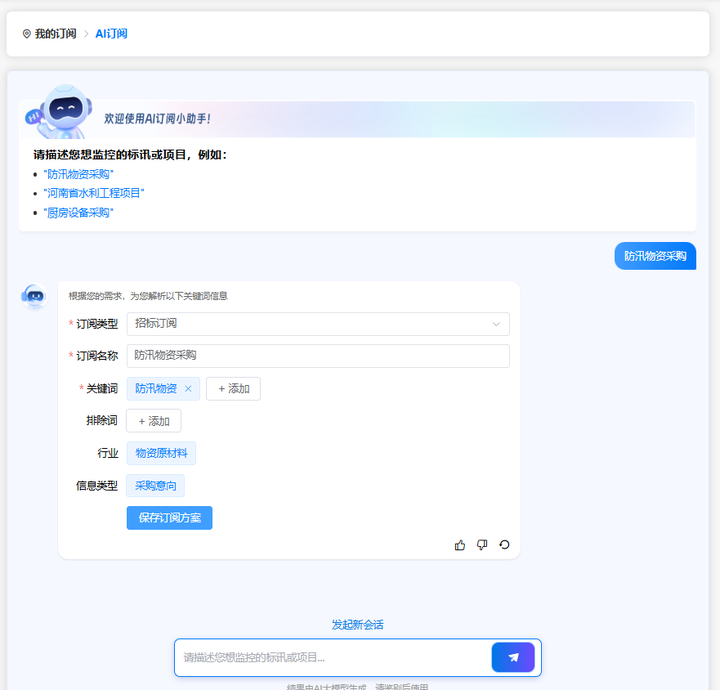Choose example "河南省水利工程项目" link
This screenshot has width=720, height=690.
(x=94, y=193)
